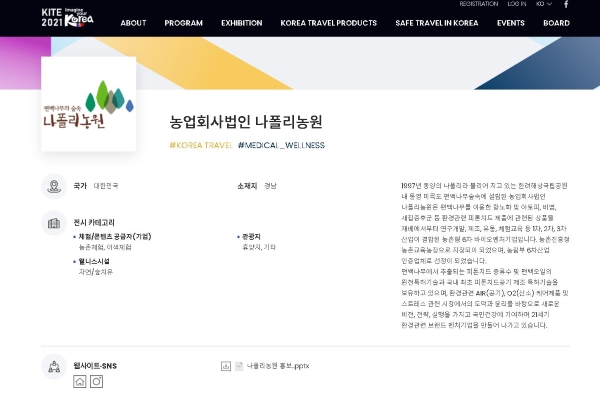Click the 웹사이트-SNS label
Image resolution: width=600 pixels, height=393 pixels.
coord(95,366)
